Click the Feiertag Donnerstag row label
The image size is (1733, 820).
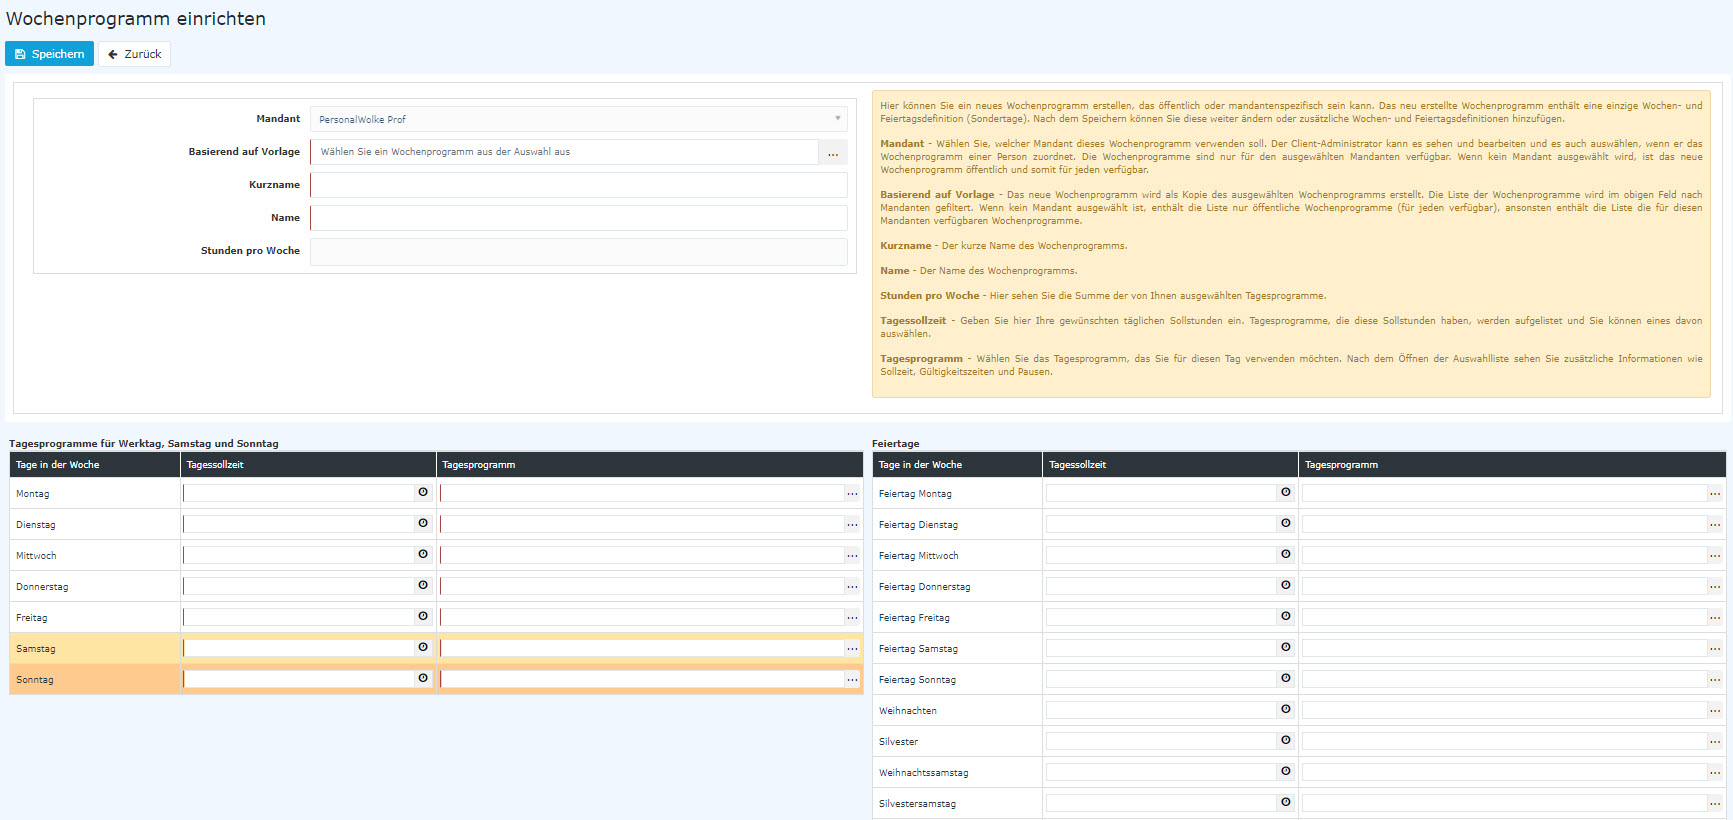pos(924,587)
